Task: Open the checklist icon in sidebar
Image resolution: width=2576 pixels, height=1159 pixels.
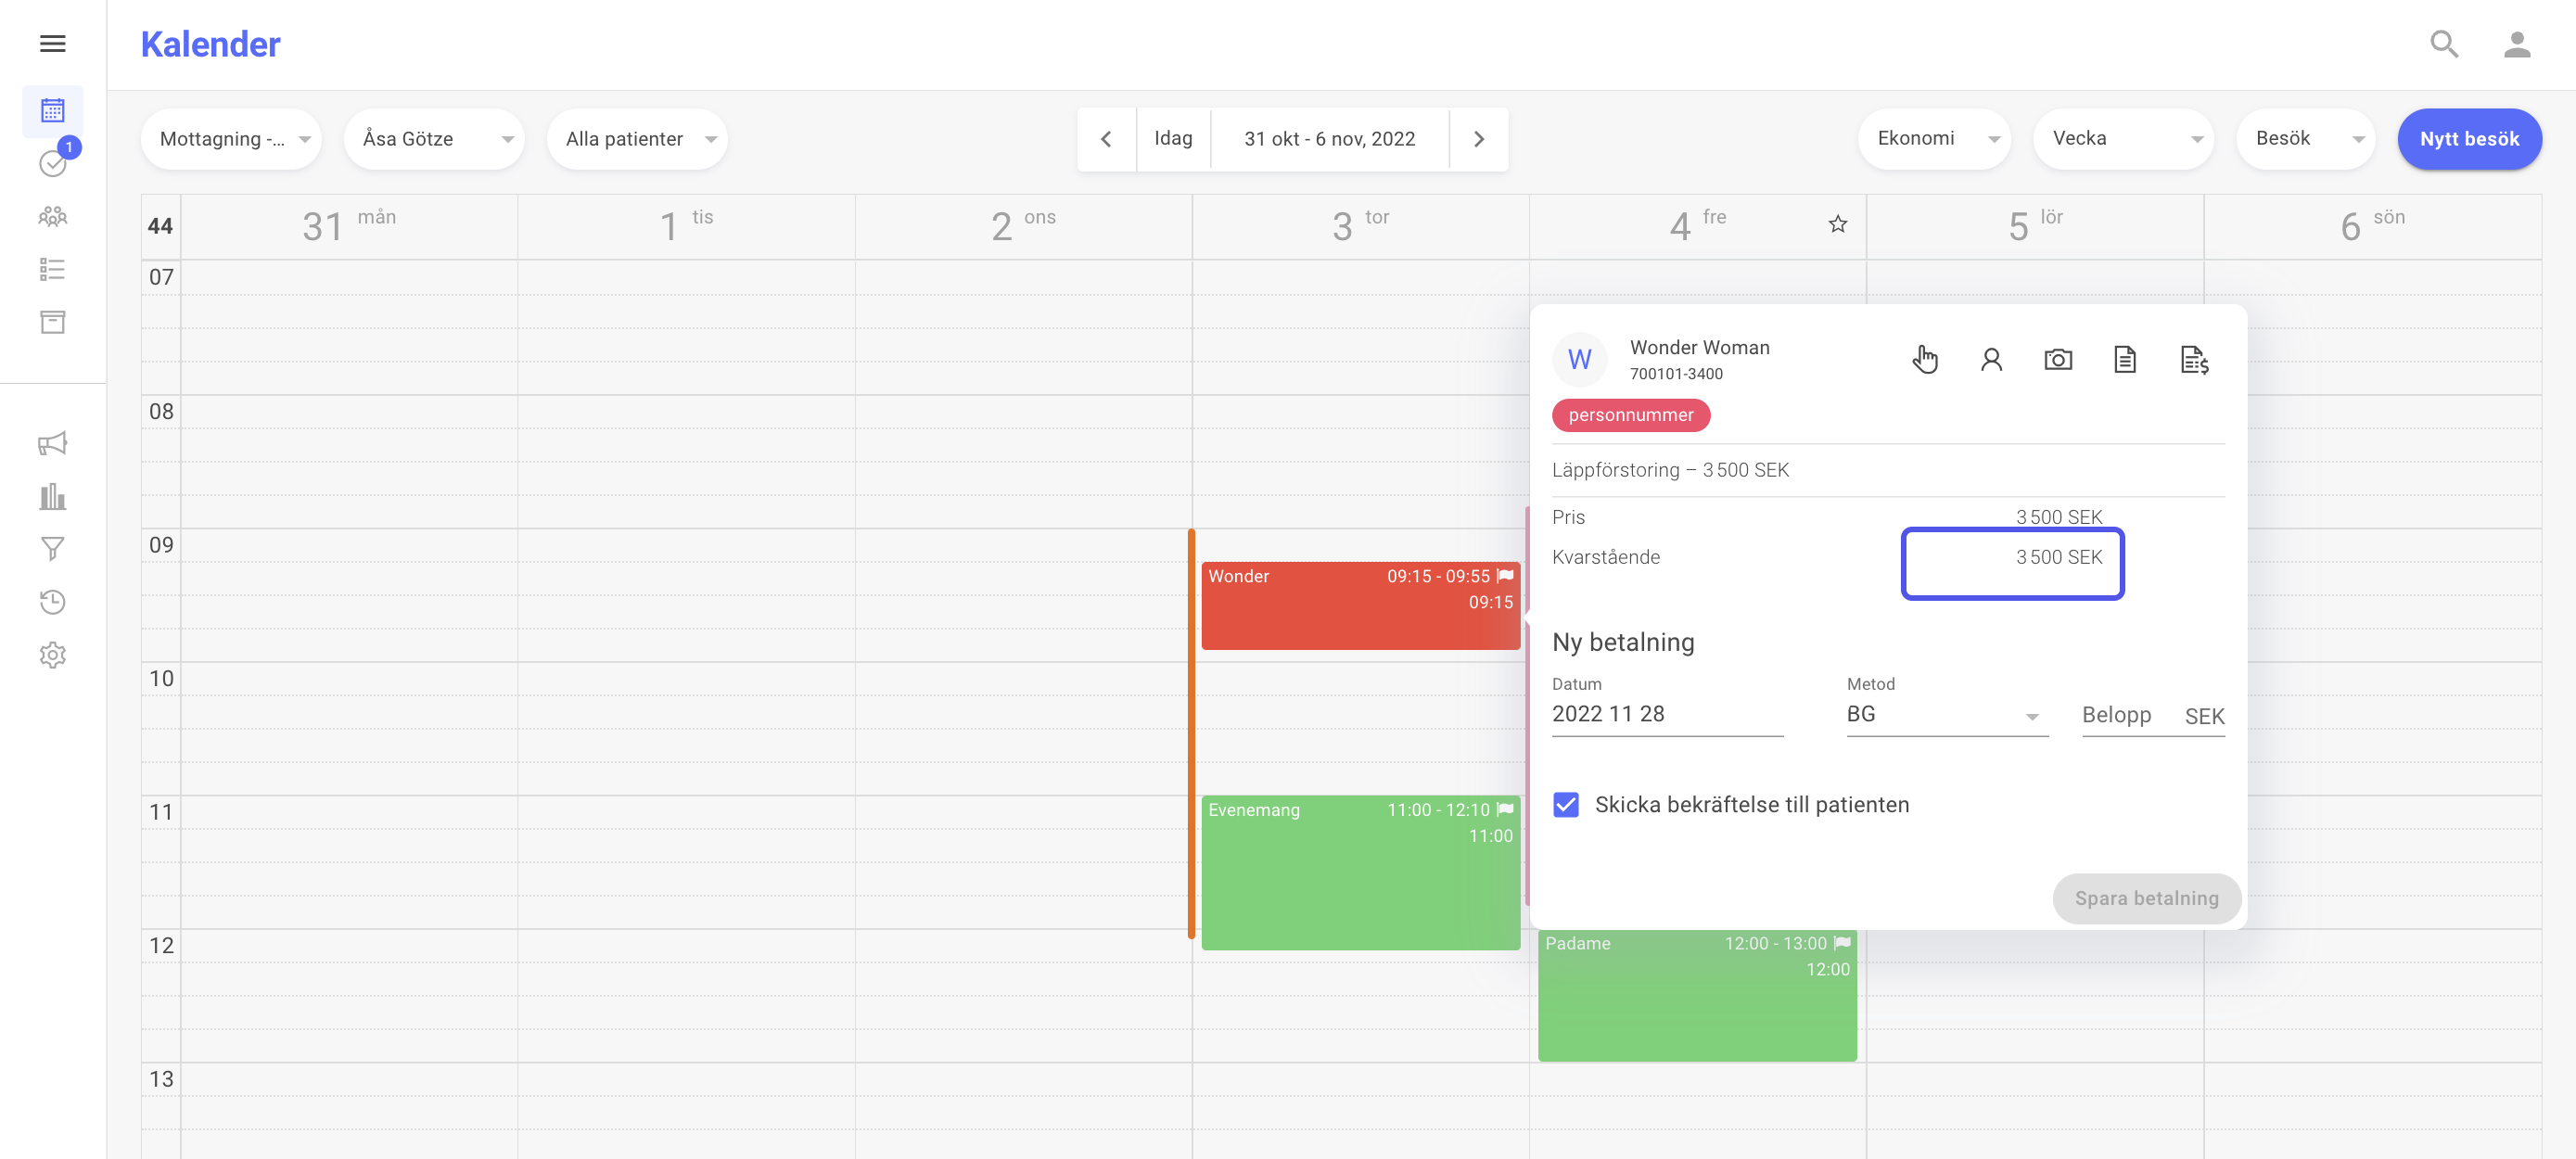Action: 53,269
